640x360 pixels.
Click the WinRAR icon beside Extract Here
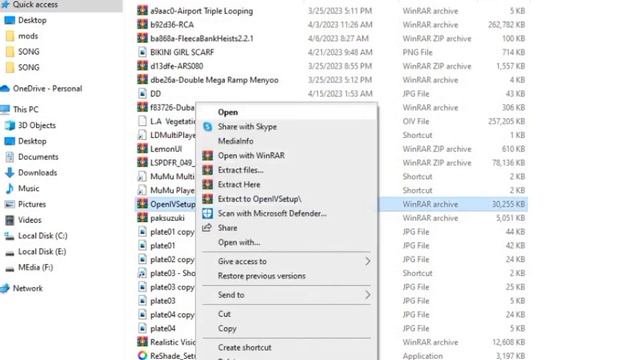207,184
